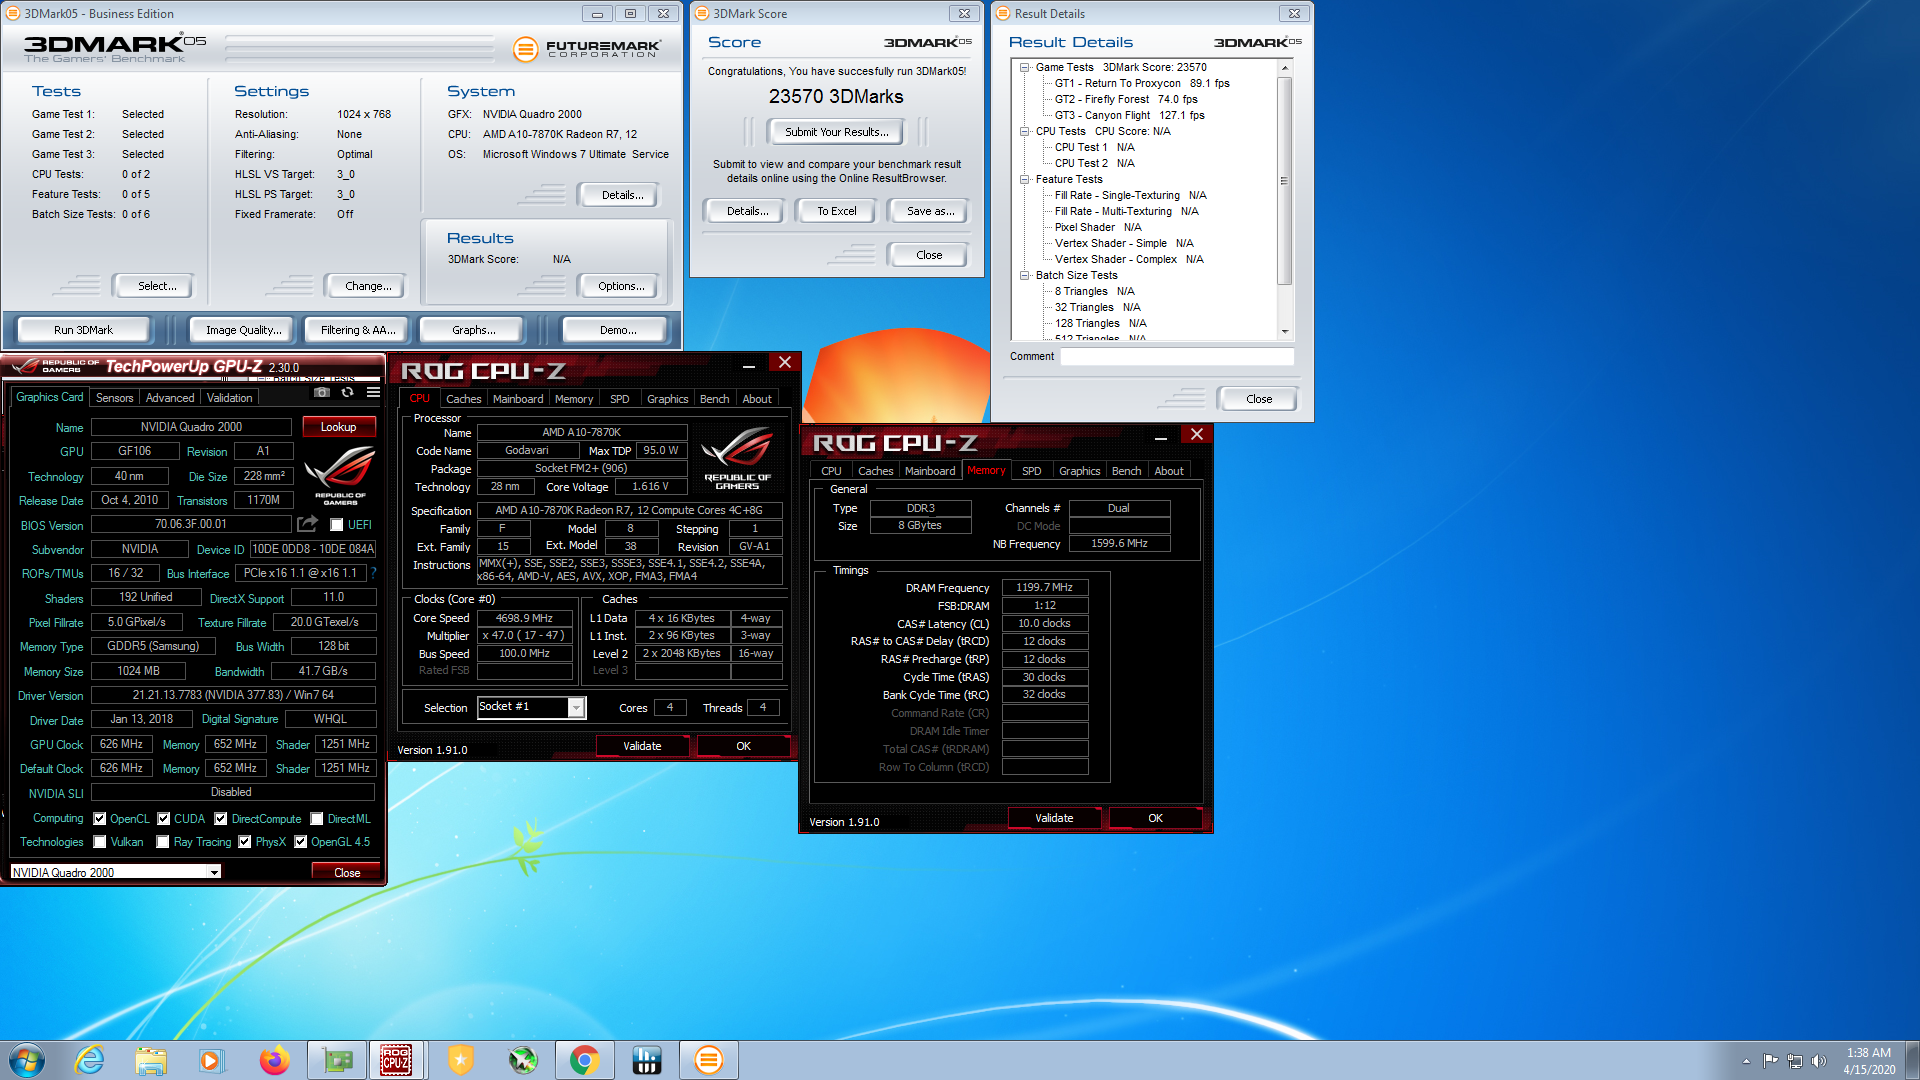
Task: Open Caches tab in left CPU-Z window
Action: point(463,399)
